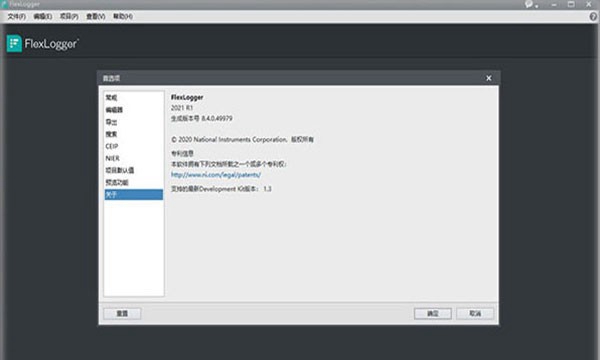Screen dimensions: 600x360
Task: Select the CEIP category
Action: 134,146
